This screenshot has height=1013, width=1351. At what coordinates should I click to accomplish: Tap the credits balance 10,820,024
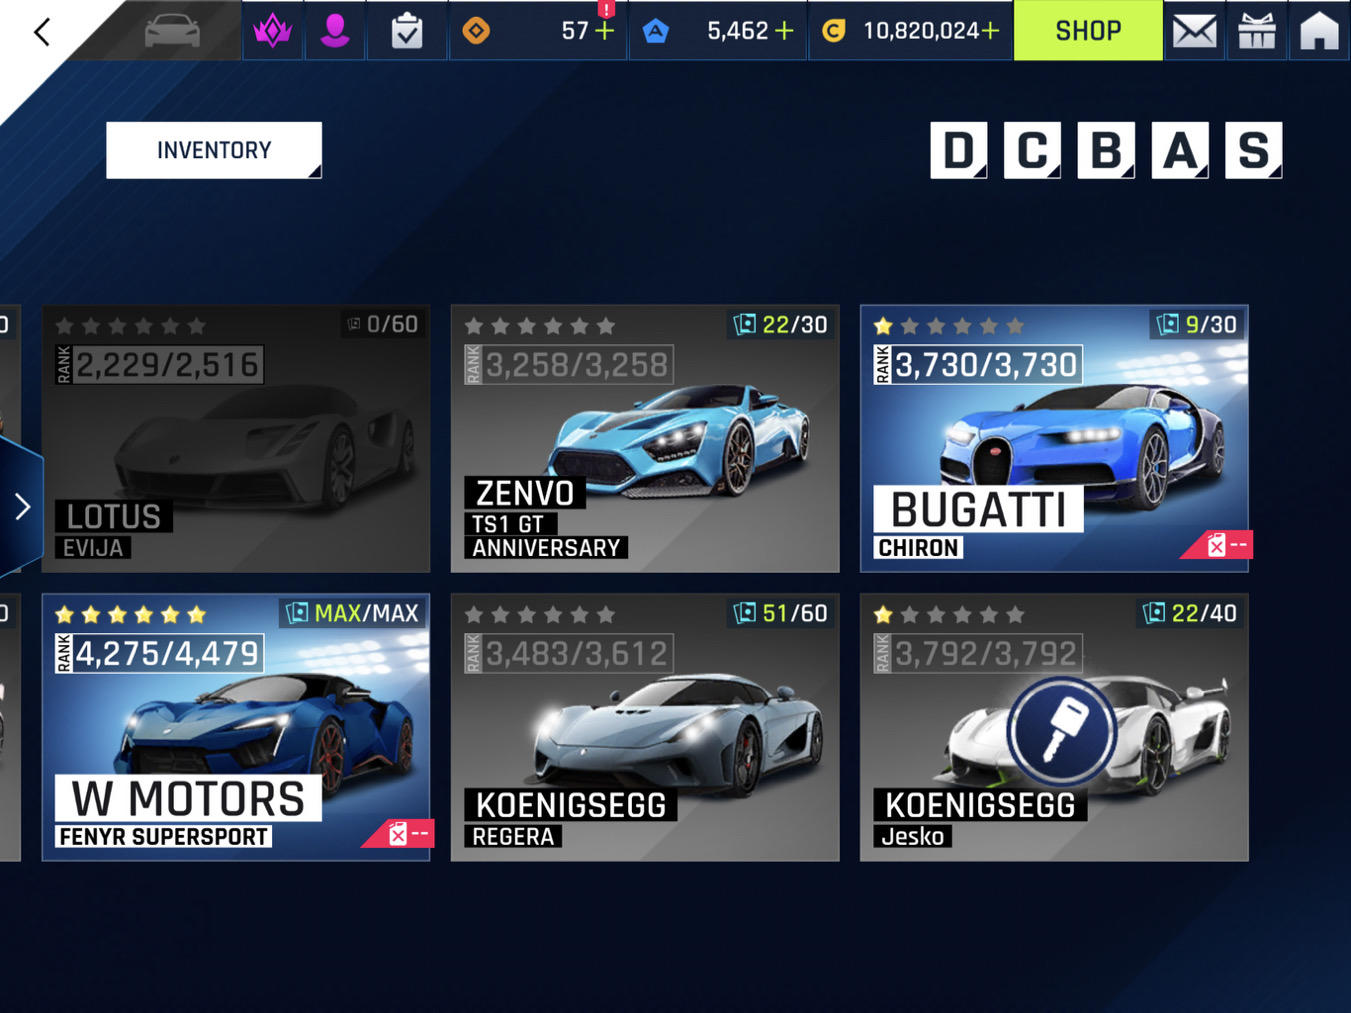920,31
